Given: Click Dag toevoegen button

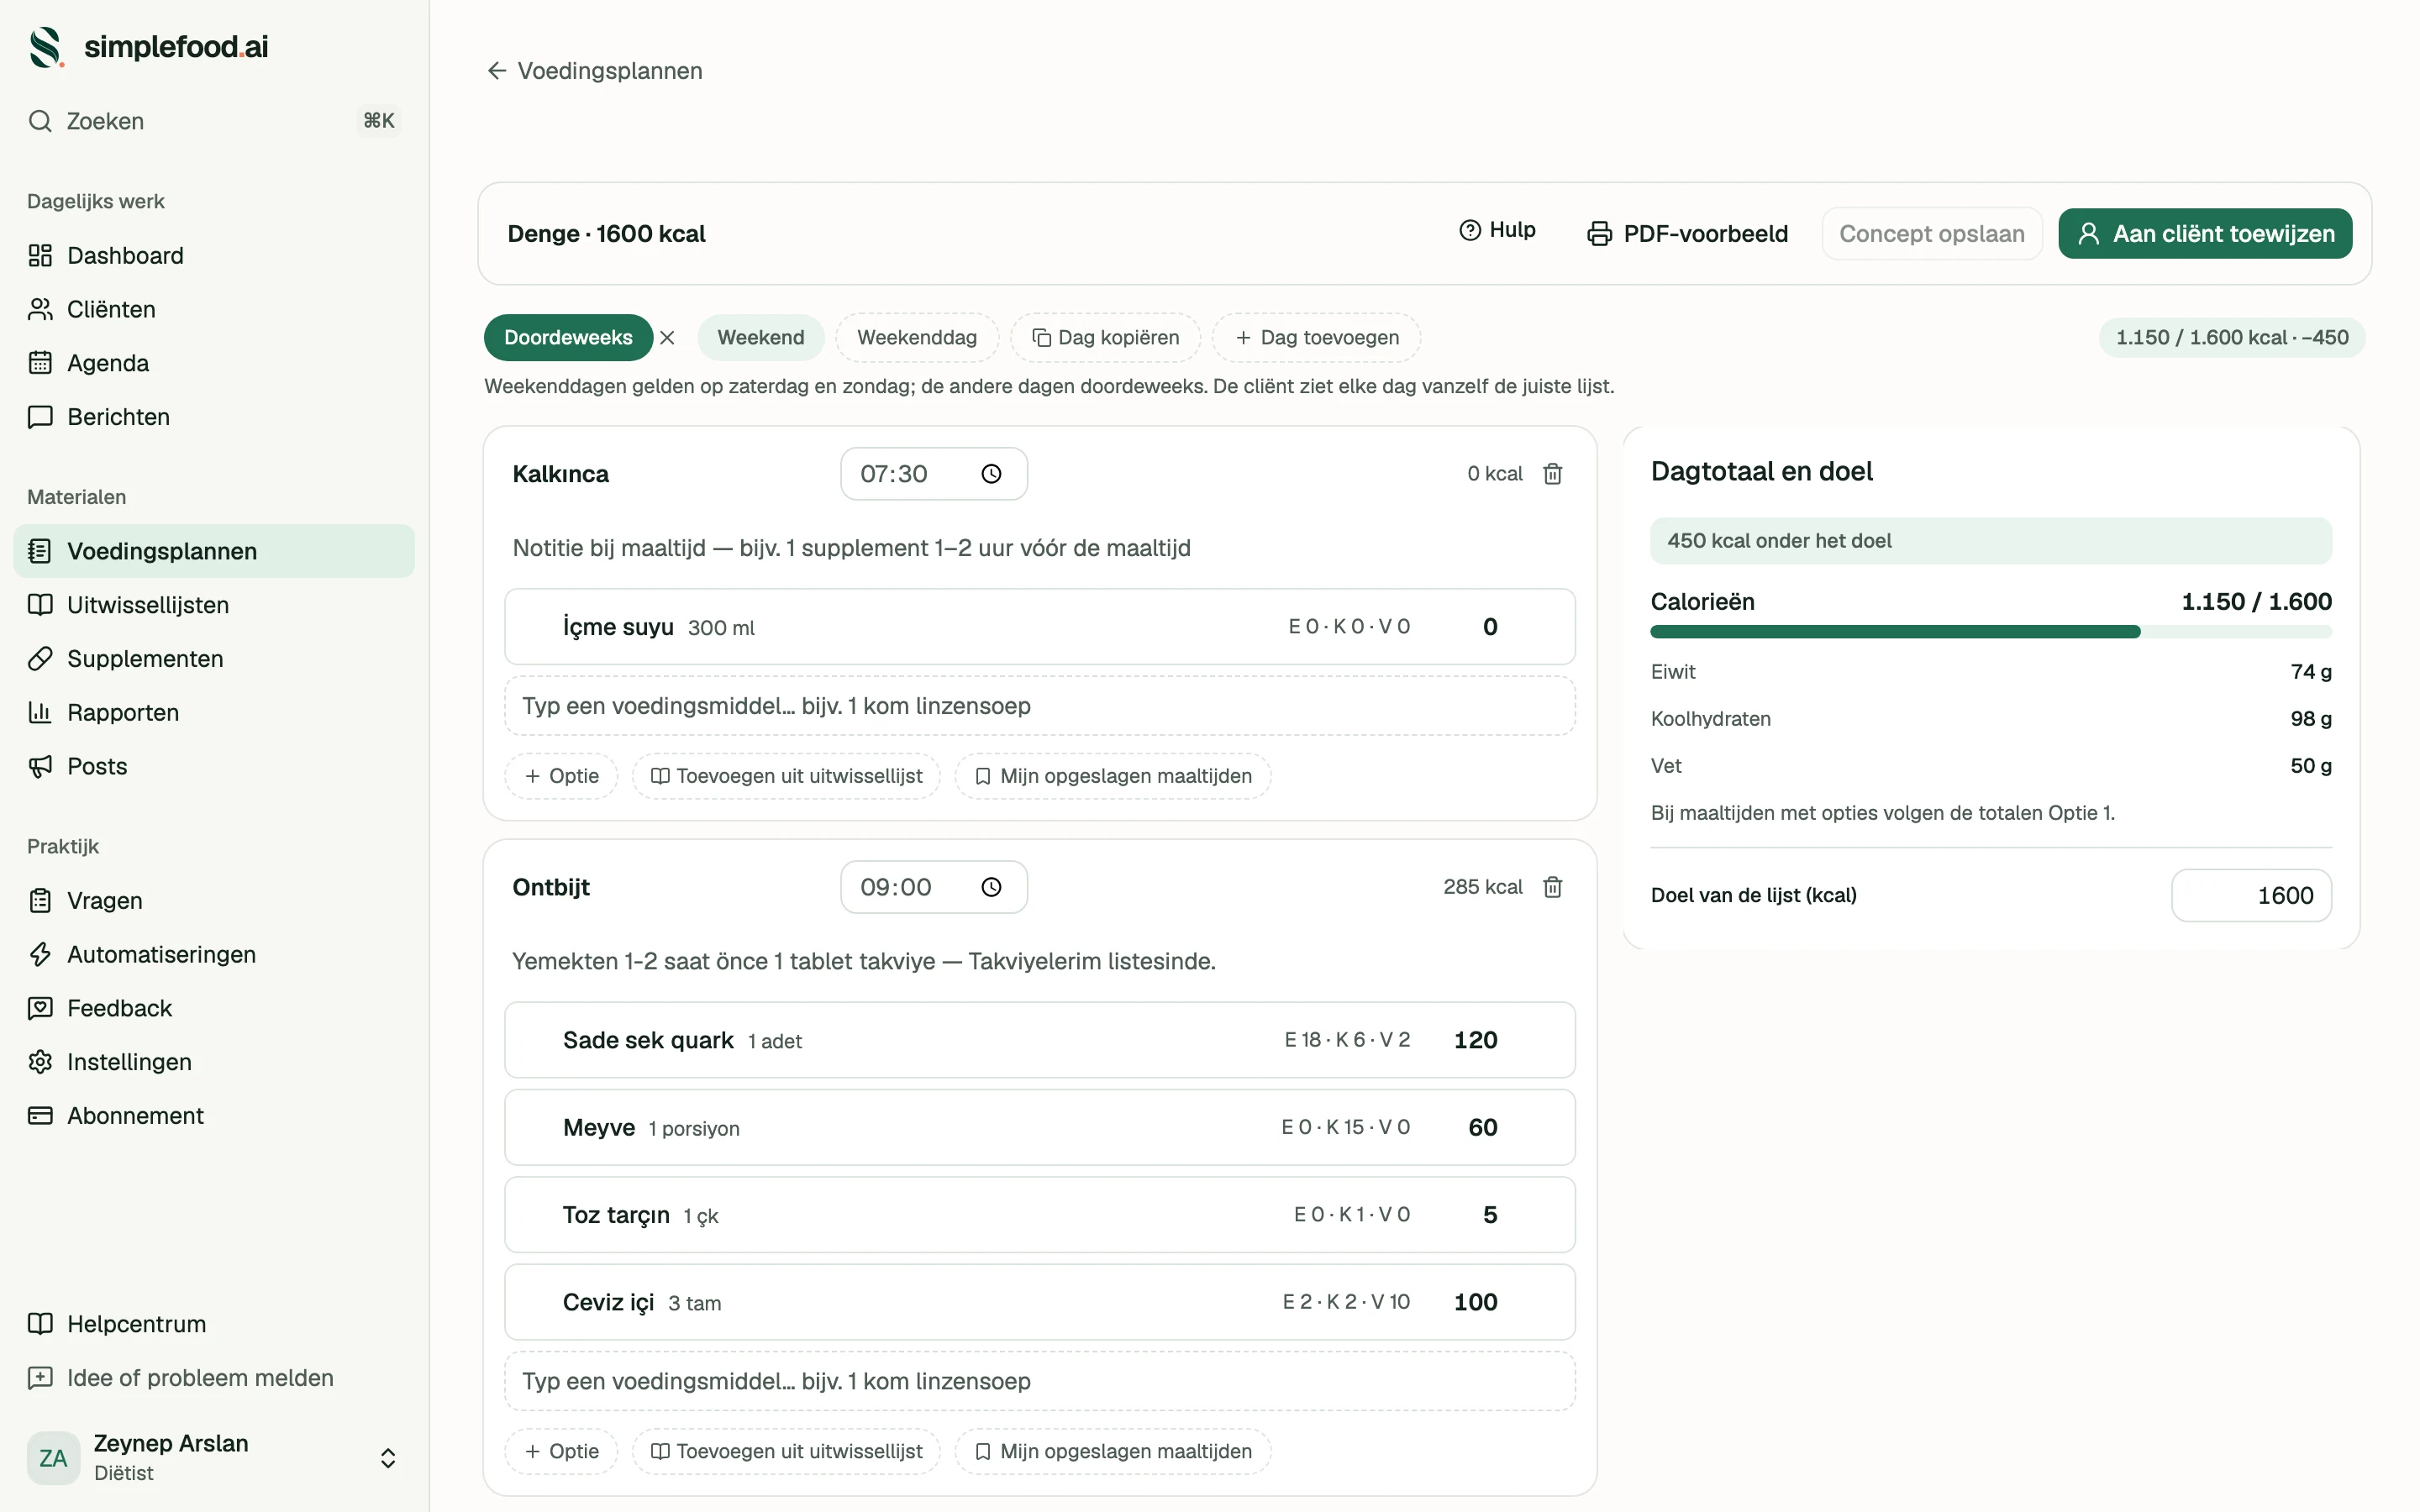Looking at the screenshot, I should 1316,338.
